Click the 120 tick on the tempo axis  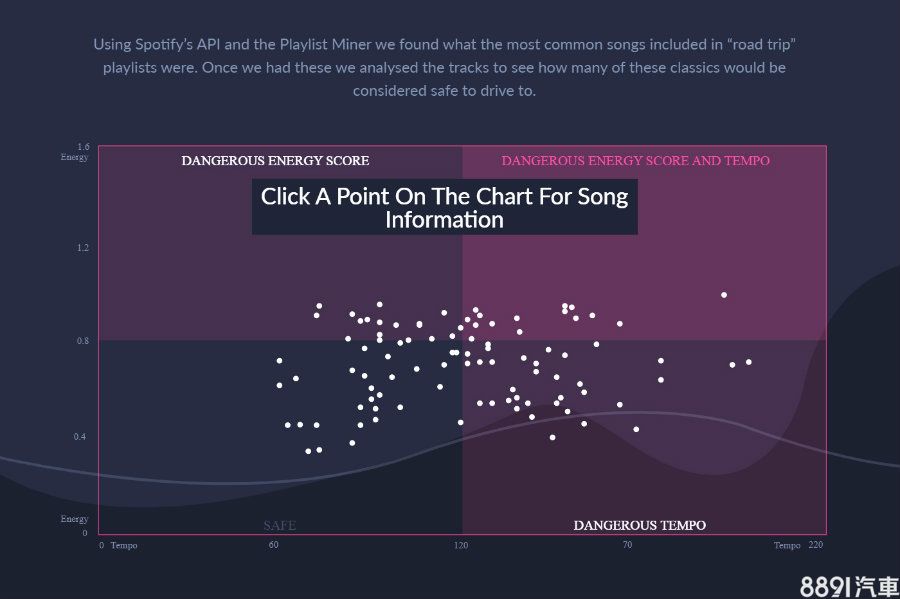tap(461, 546)
